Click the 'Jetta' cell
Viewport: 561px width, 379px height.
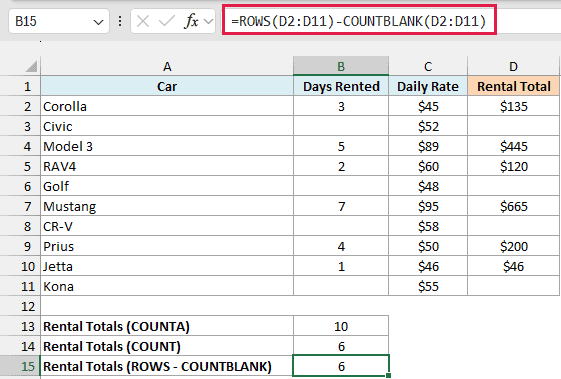click(167, 267)
